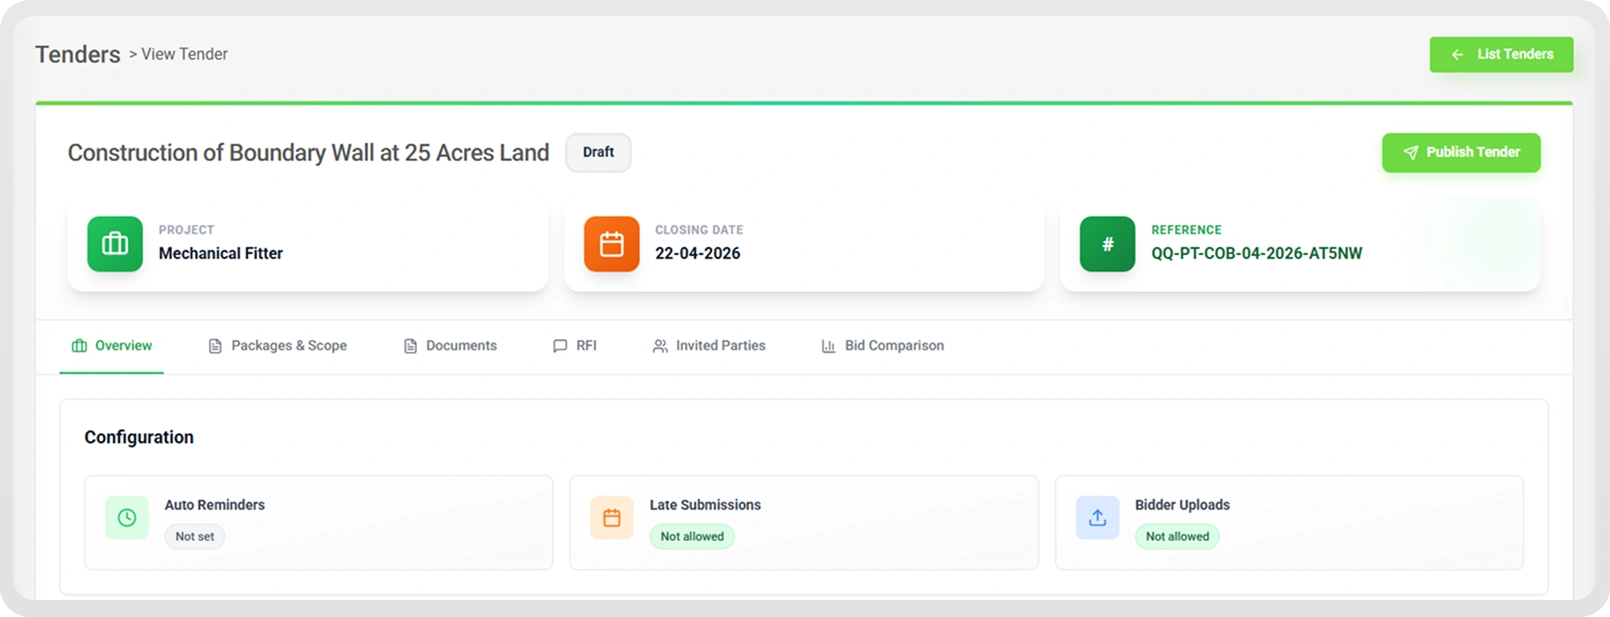The width and height of the screenshot is (1610, 617).
Task: Click Not allowed badge under Bidder Uploads
Action: coord(1177,536)
